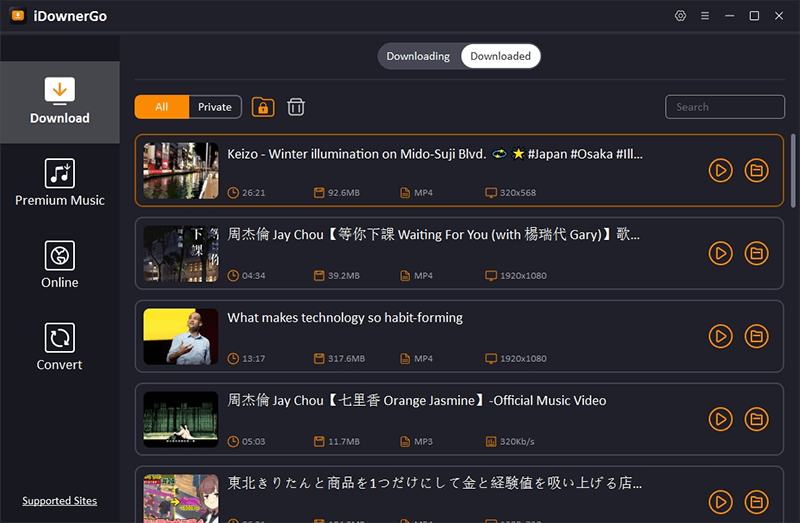
Task: Open folder for Orange Jasmine music video
Action: click(757, 419)
